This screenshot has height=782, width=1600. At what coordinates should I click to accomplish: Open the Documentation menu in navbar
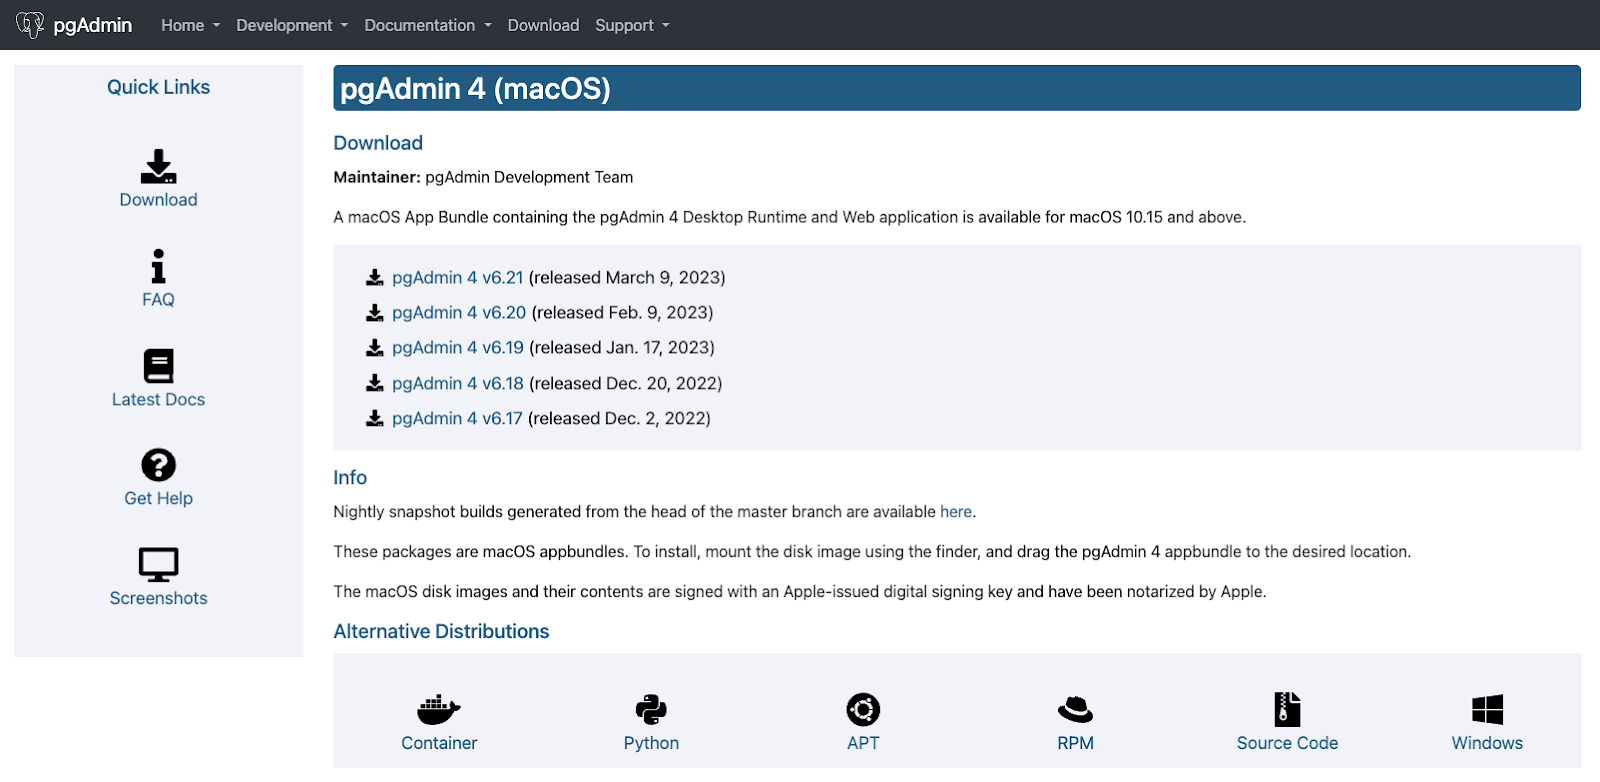pyautogui.click(x=428, y=25)
